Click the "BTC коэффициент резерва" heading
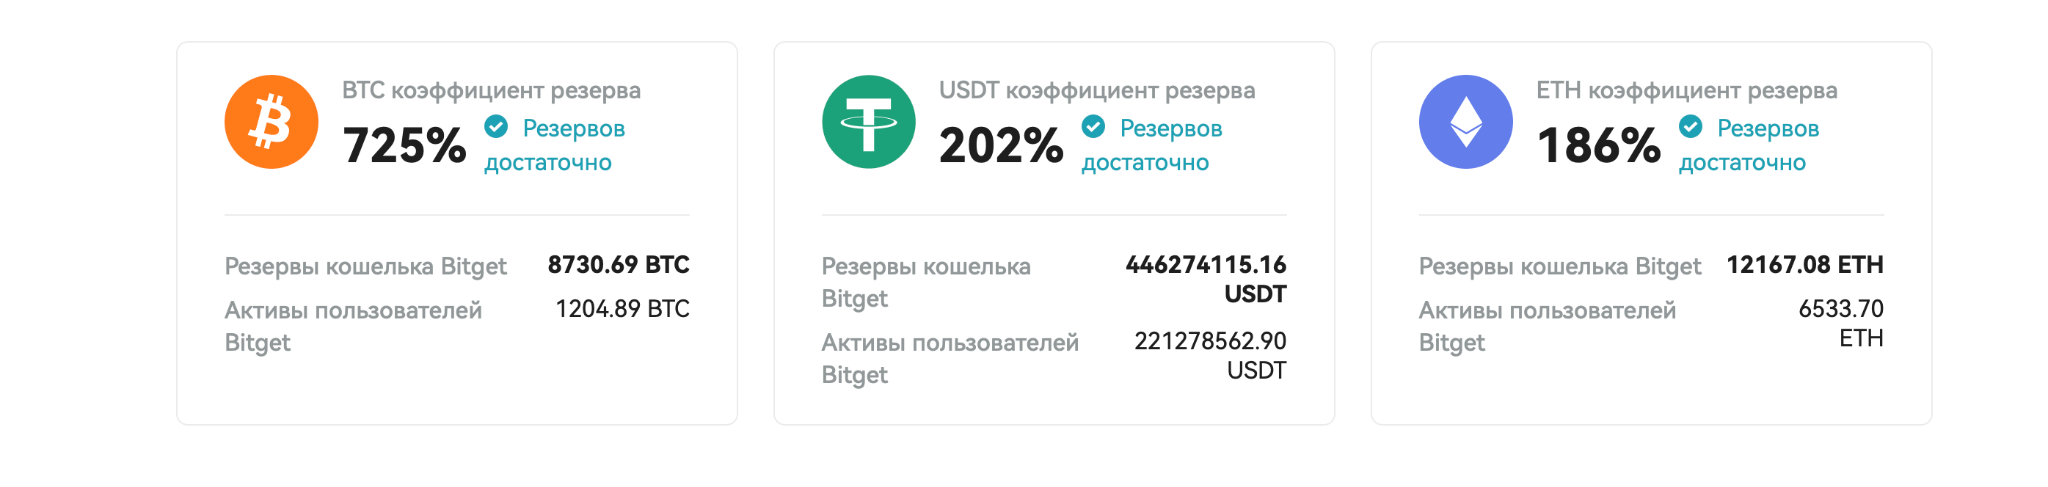The height and width of the screenshot is (487, 2048). (x=491, y=90)
